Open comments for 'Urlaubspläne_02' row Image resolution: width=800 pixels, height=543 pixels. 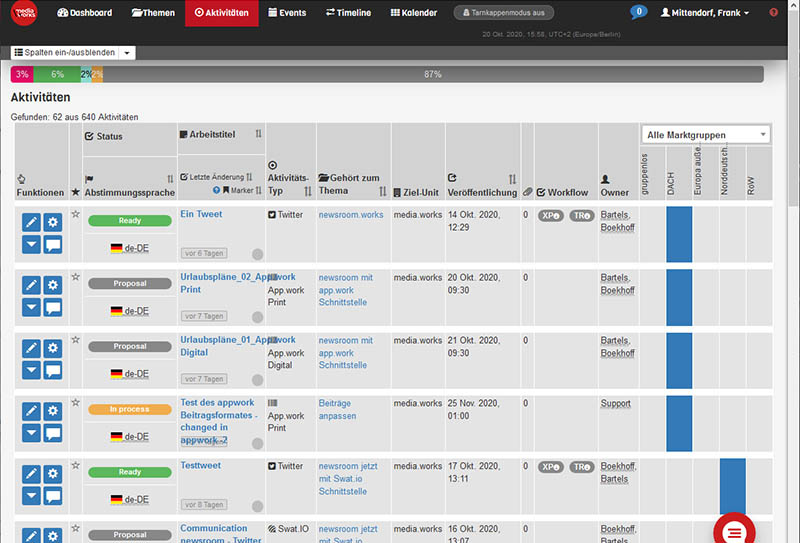point(53,307)
